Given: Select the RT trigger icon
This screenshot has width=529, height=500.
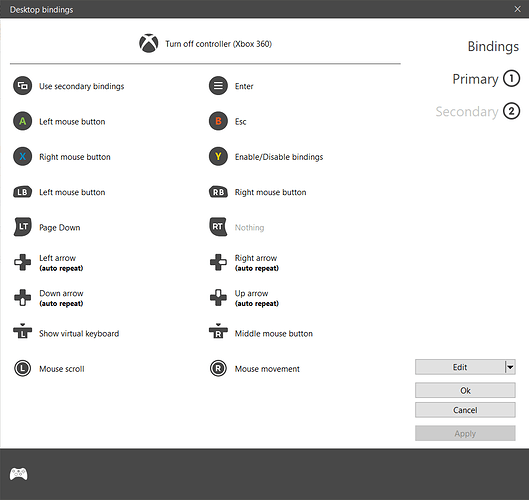Looking at the screenshot, I should [x=218, y=227].
